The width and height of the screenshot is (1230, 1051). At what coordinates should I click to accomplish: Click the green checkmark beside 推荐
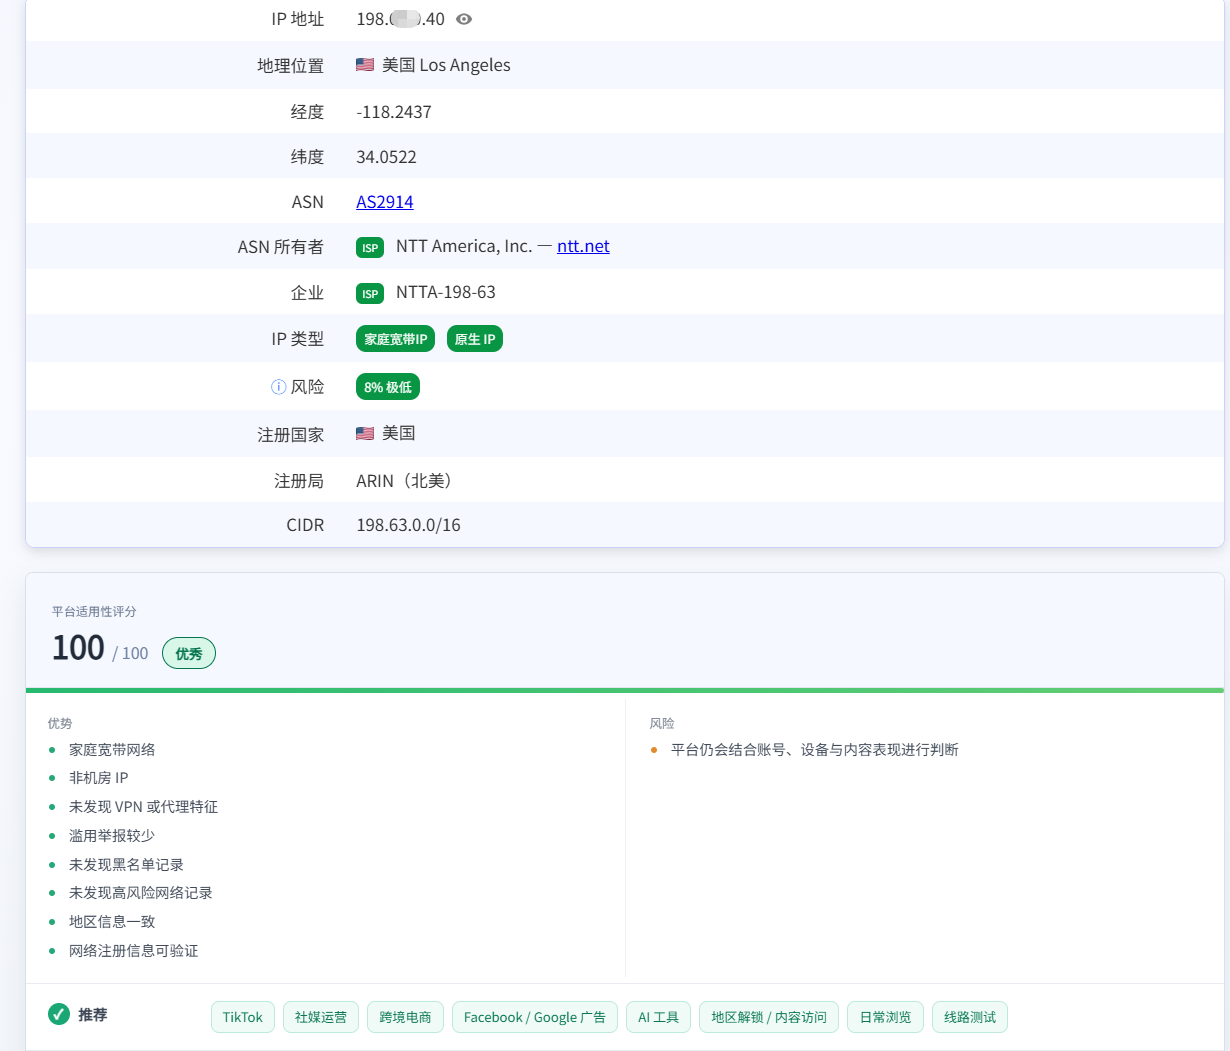click(x=59, y=1014)
